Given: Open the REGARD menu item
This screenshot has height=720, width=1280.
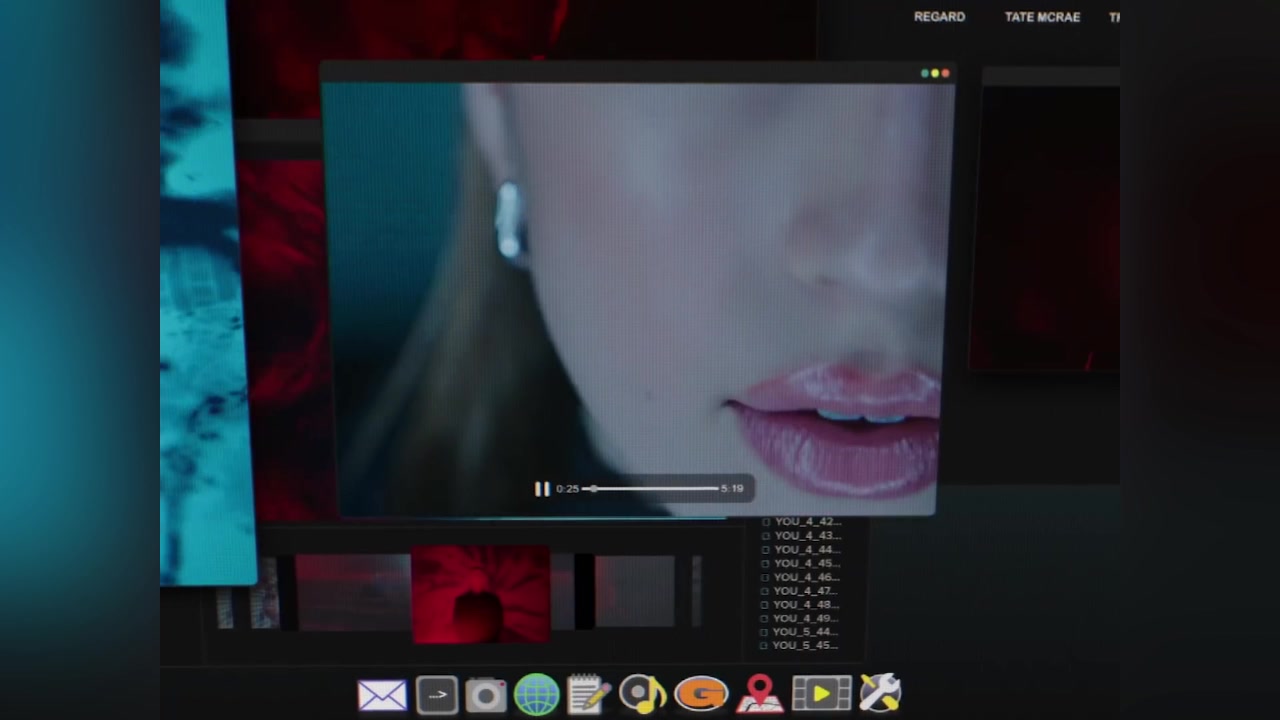Looking at the screenshot, I should click(x=939, y=17).
